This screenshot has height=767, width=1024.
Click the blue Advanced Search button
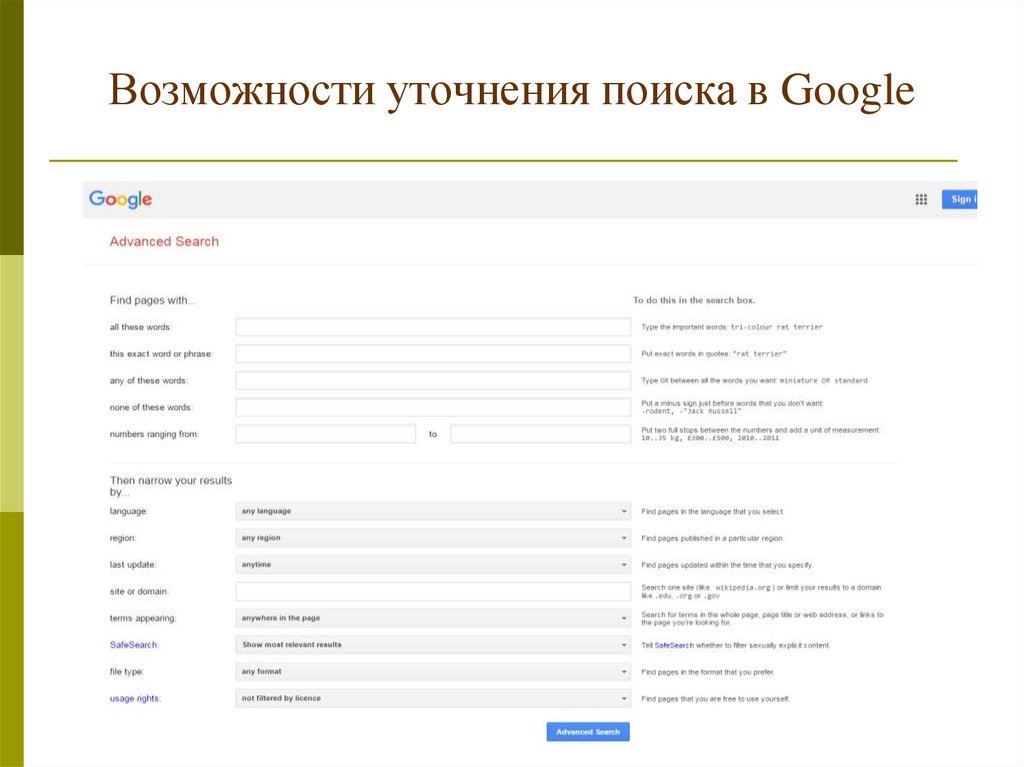588,732
